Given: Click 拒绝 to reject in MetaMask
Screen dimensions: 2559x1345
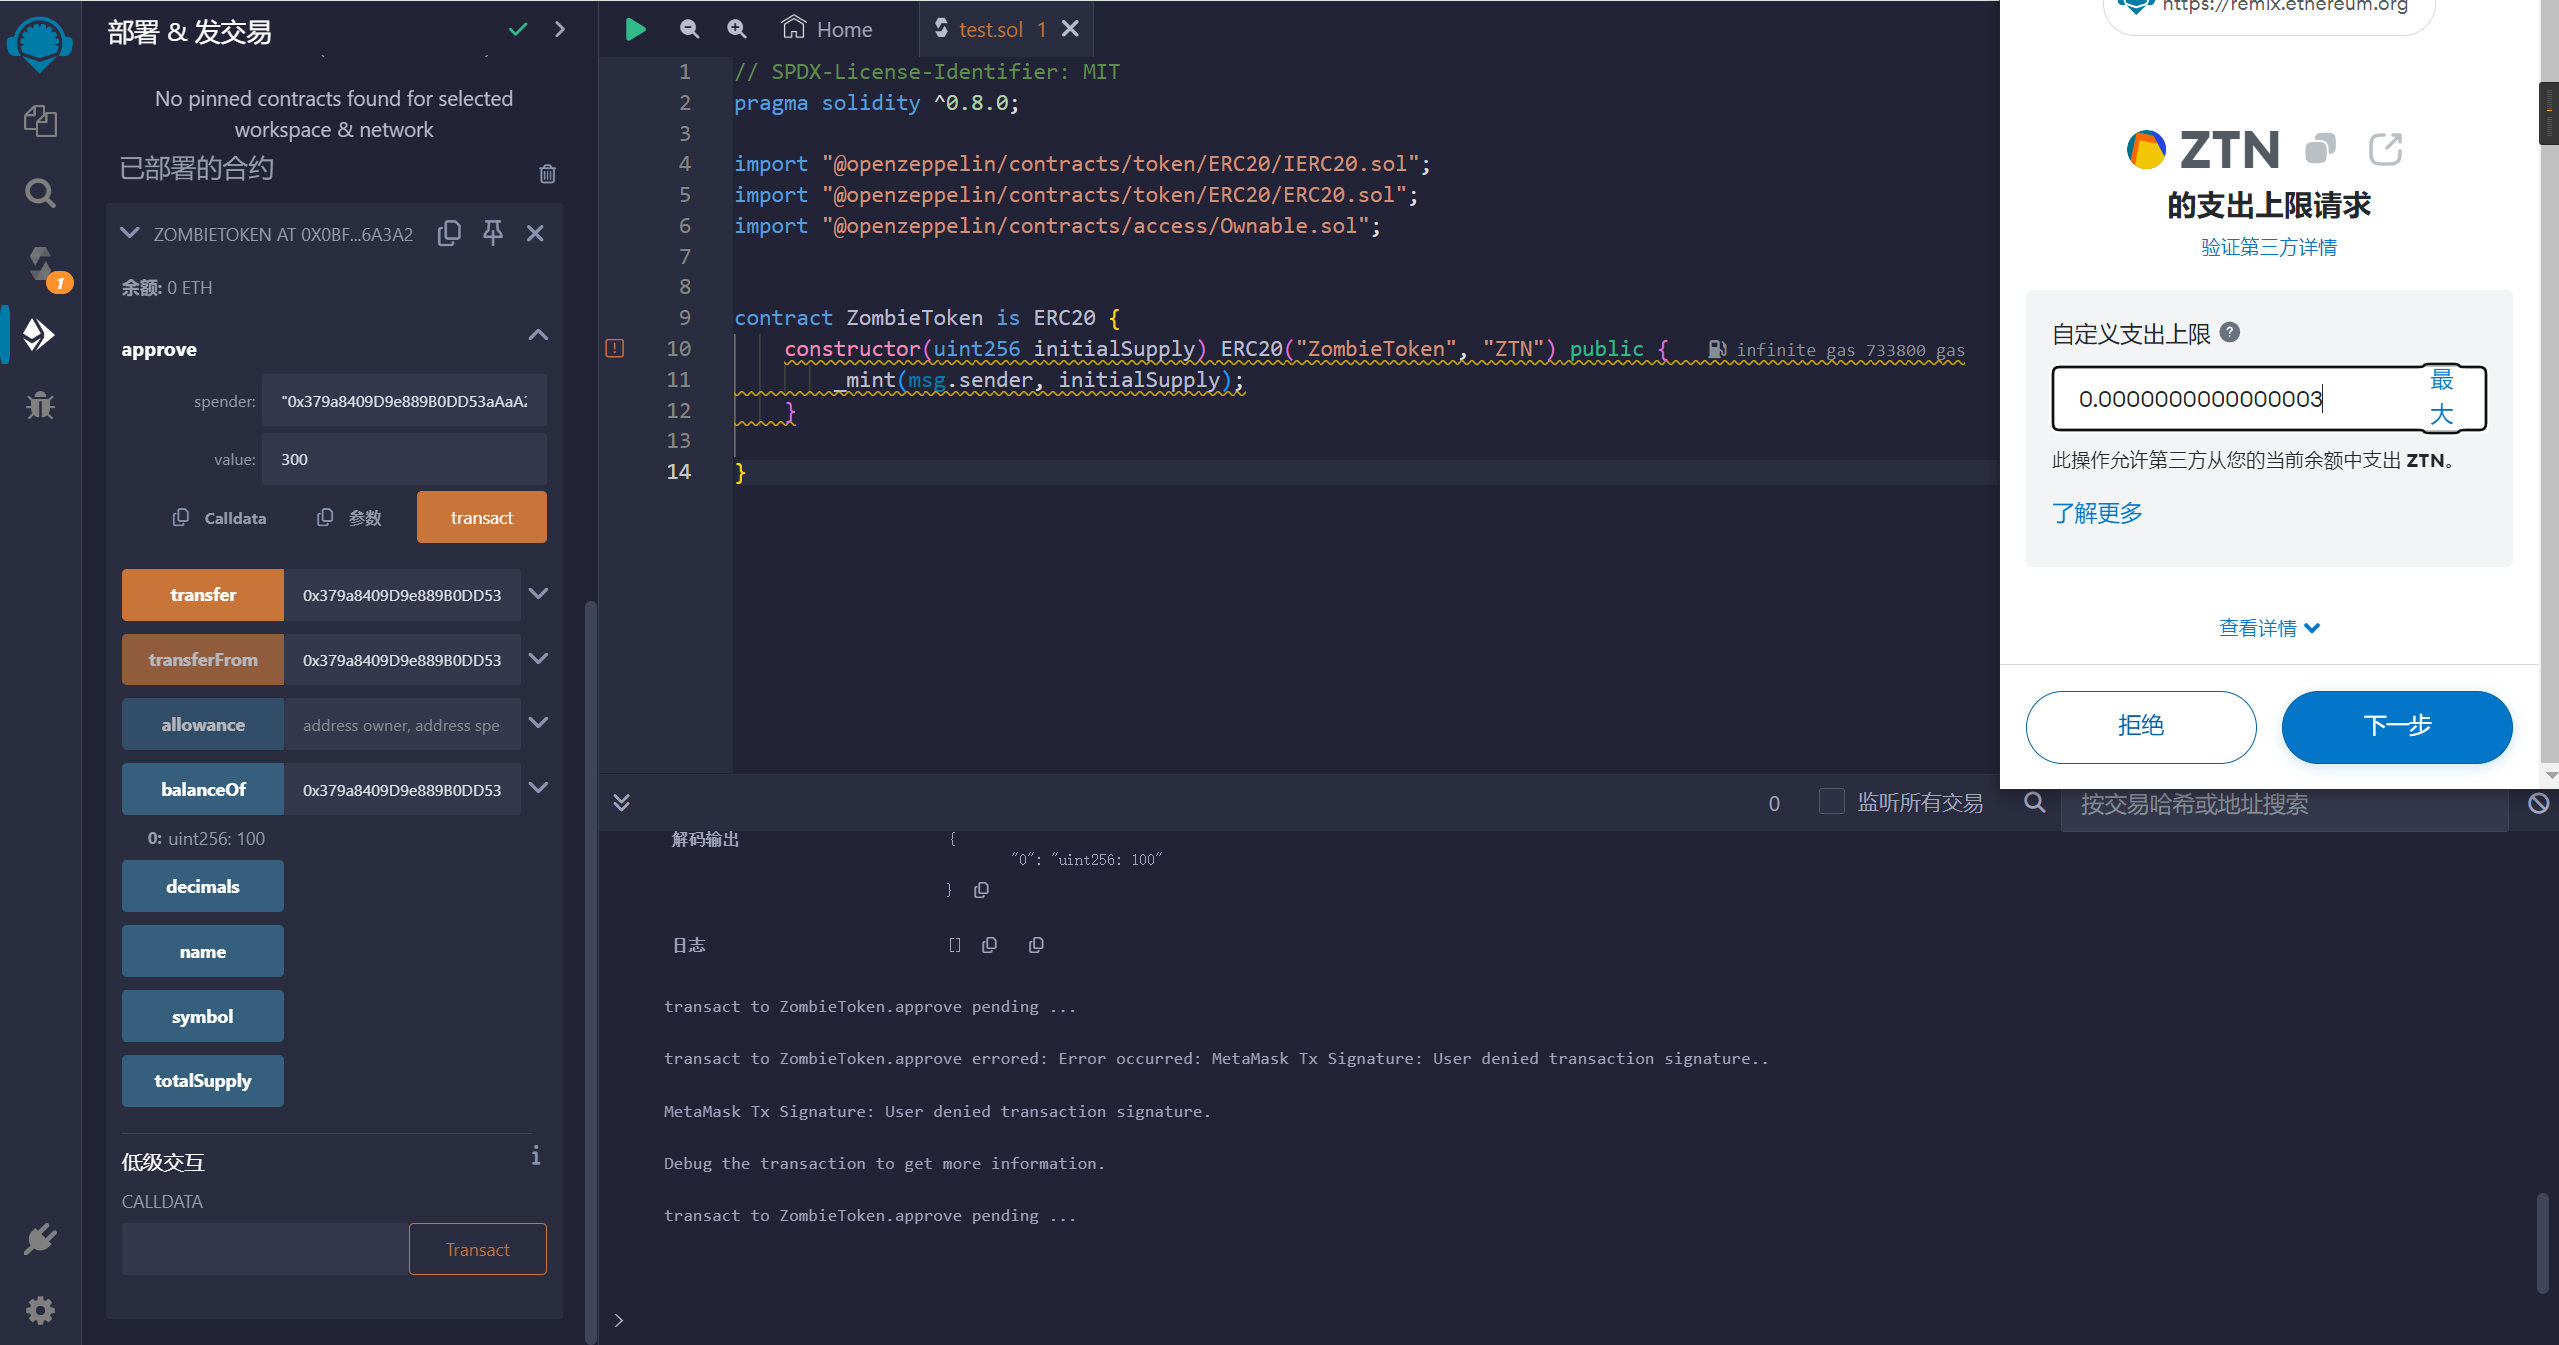Looking at the screenshot, I should (x=2141, y=727).
